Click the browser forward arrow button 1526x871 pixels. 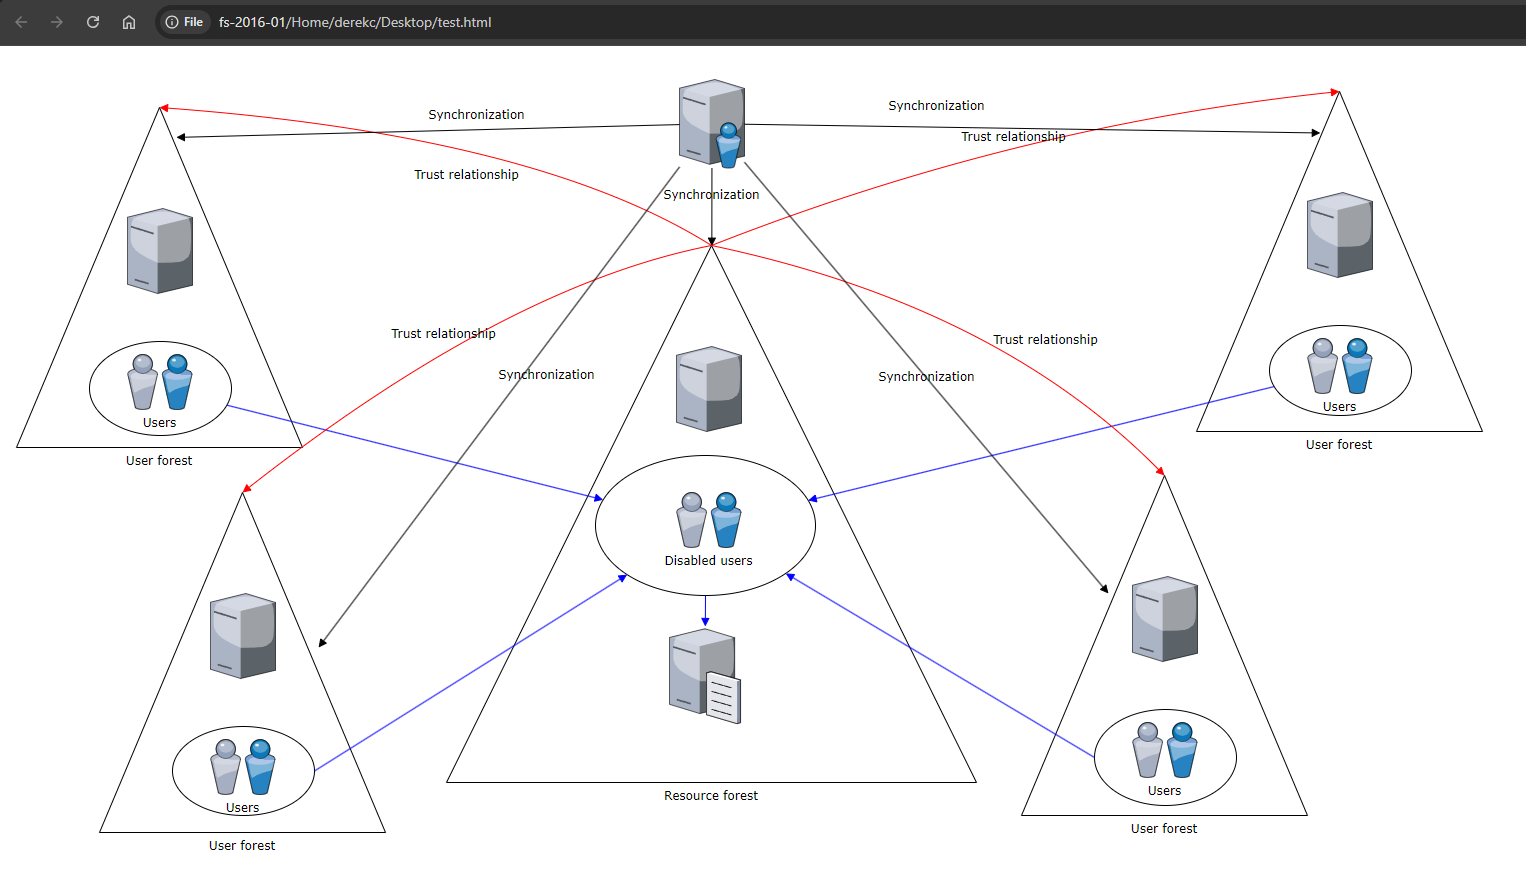tap(57, 22)
